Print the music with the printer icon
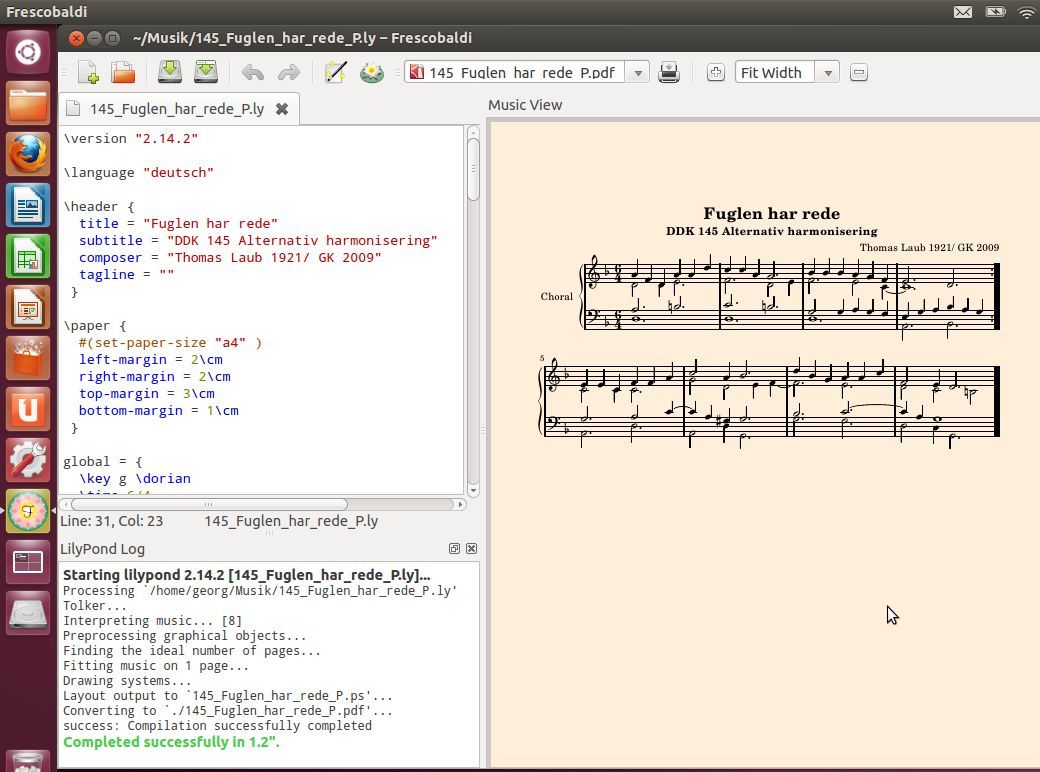Viewport: 1040px width, 772px height. 669,72
